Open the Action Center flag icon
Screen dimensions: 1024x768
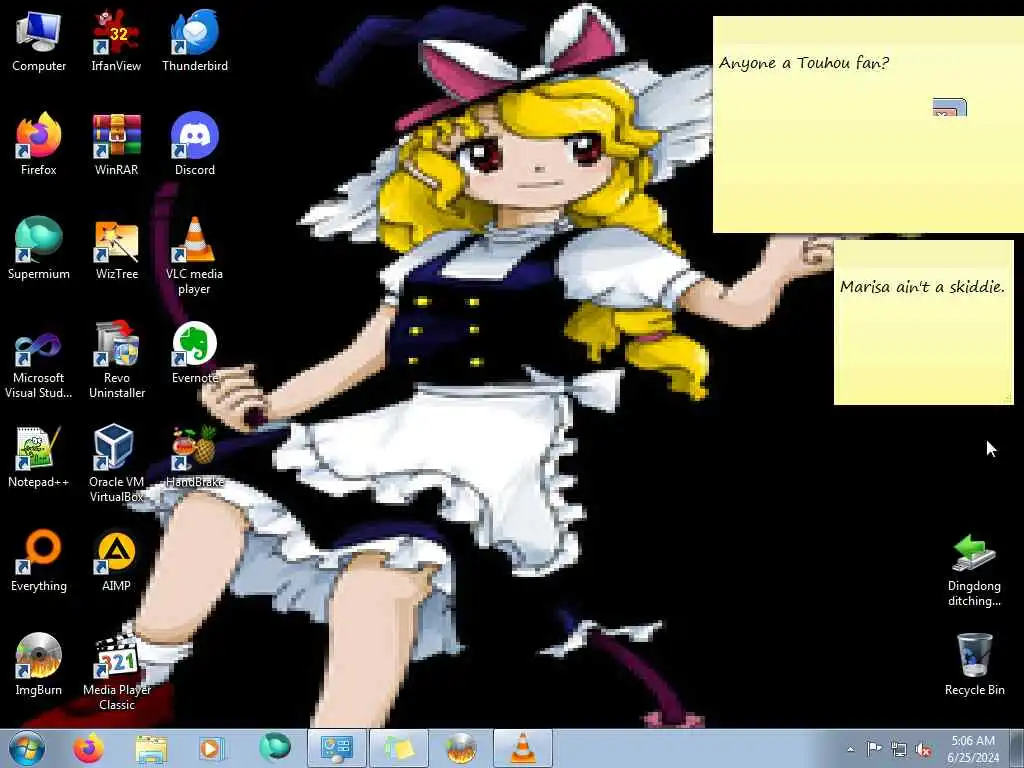click(x=874, y=749)
